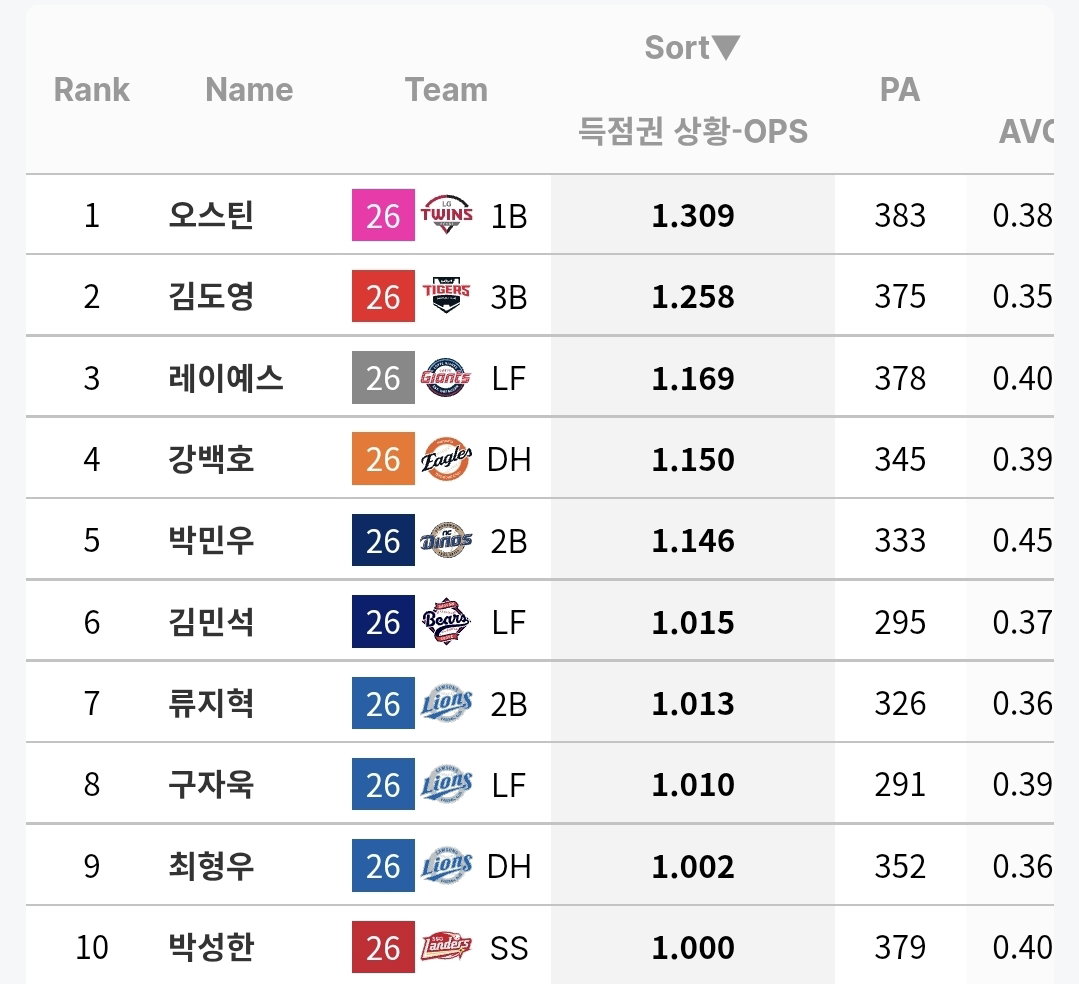Click the Hanwha Eagles team logo
The width and height of the screenshot is (1079, 984).
click(x=447, y=459)
